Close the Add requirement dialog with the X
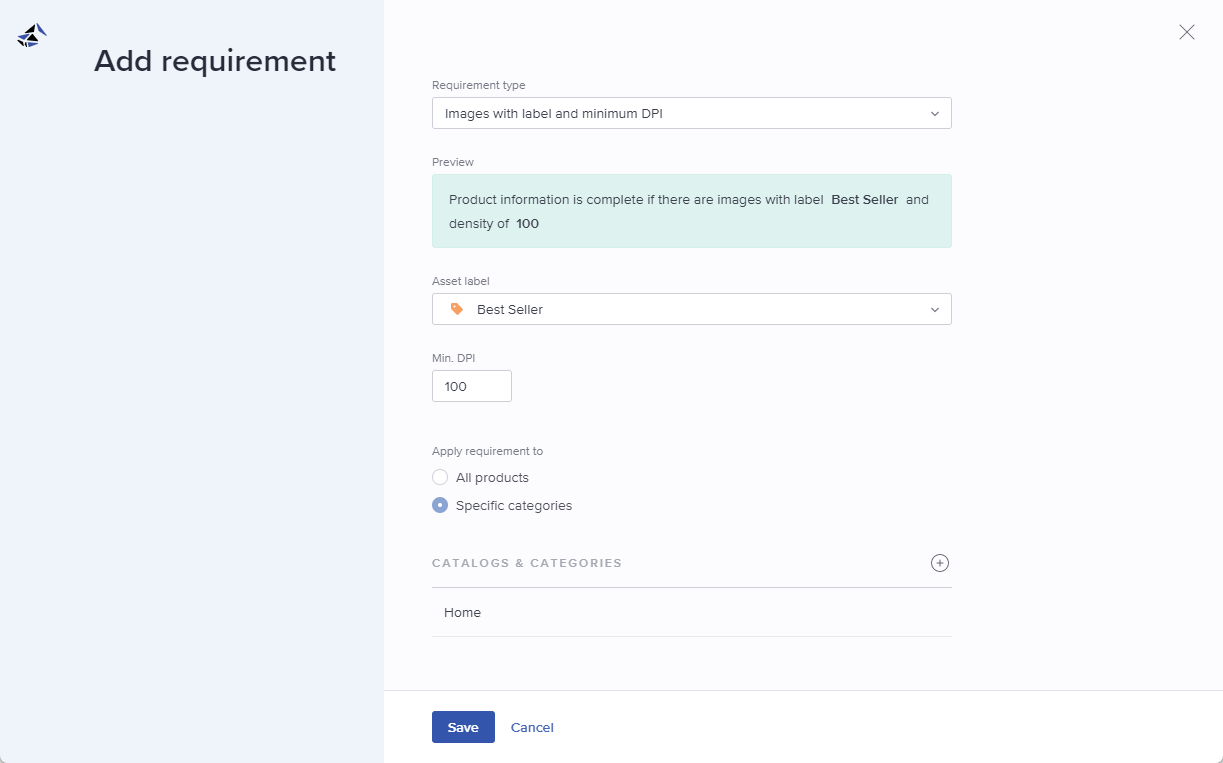1223x763 pixels. pos(1186,32)
